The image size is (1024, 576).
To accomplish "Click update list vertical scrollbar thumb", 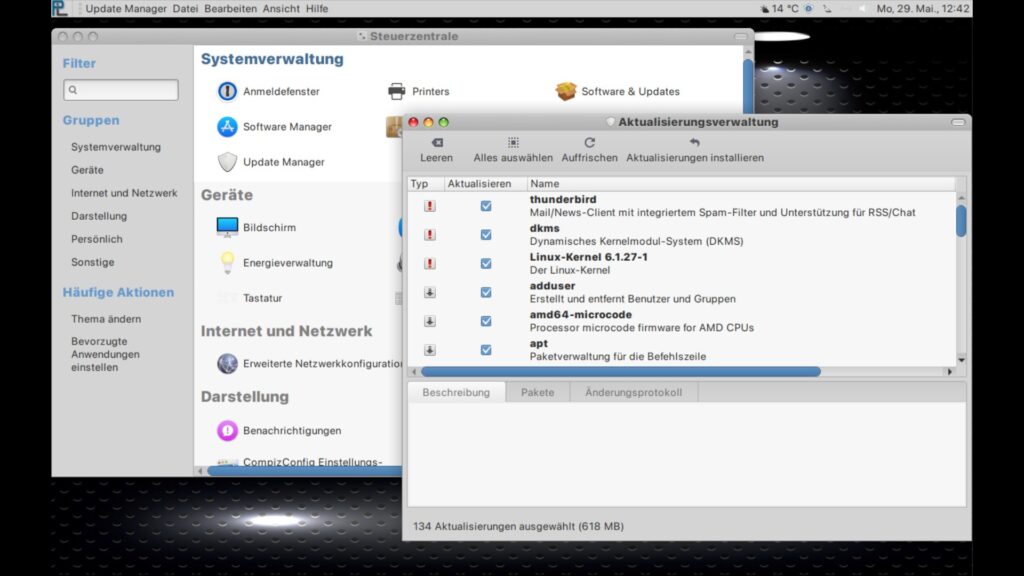I will coord(961,221).
